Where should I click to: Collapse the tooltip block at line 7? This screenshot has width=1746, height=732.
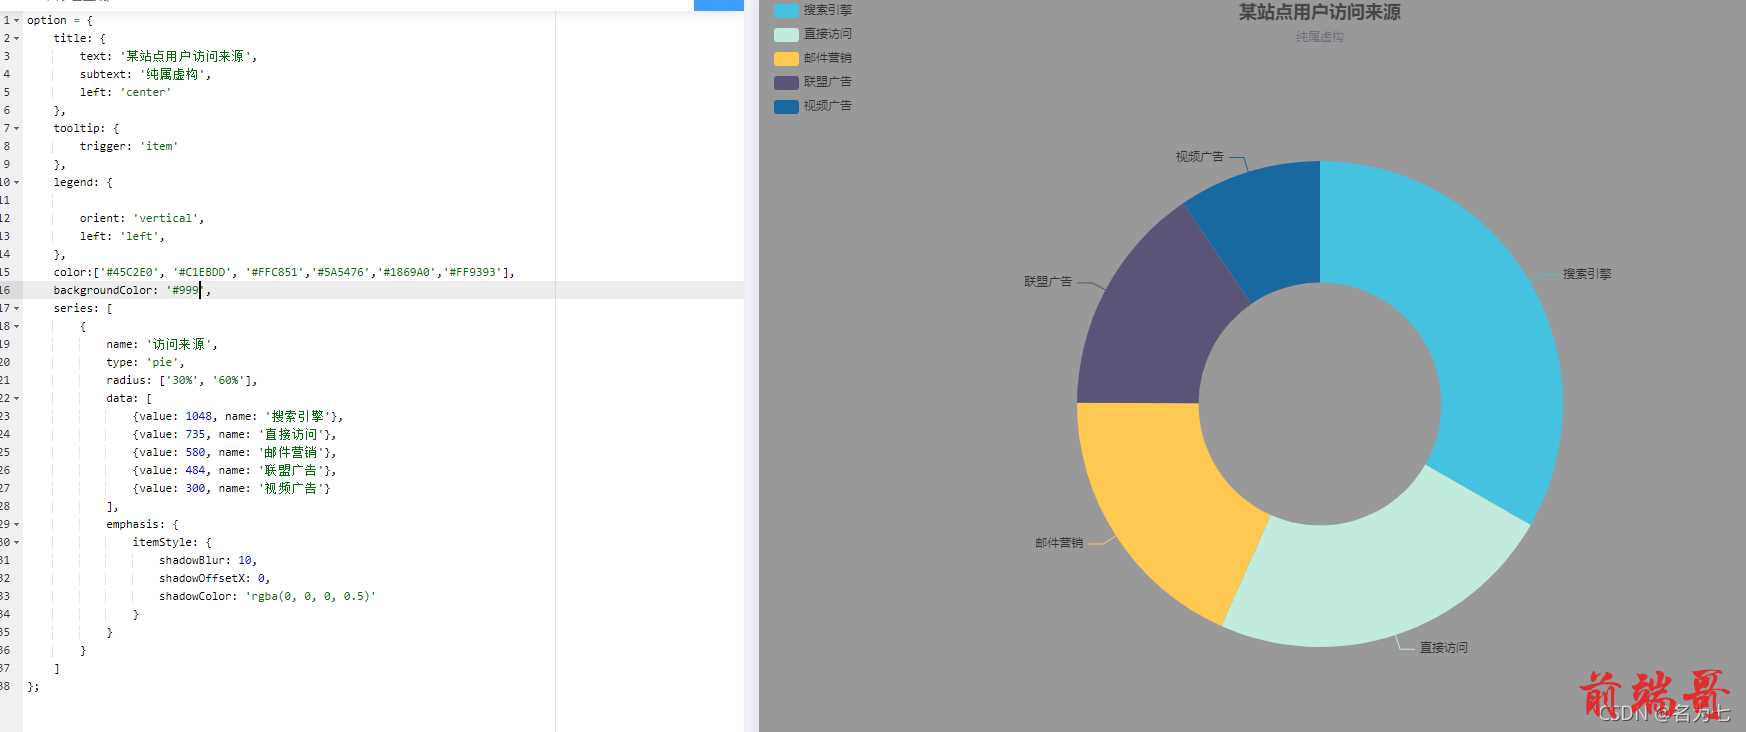pyautogui.click(x=16, y=128)
